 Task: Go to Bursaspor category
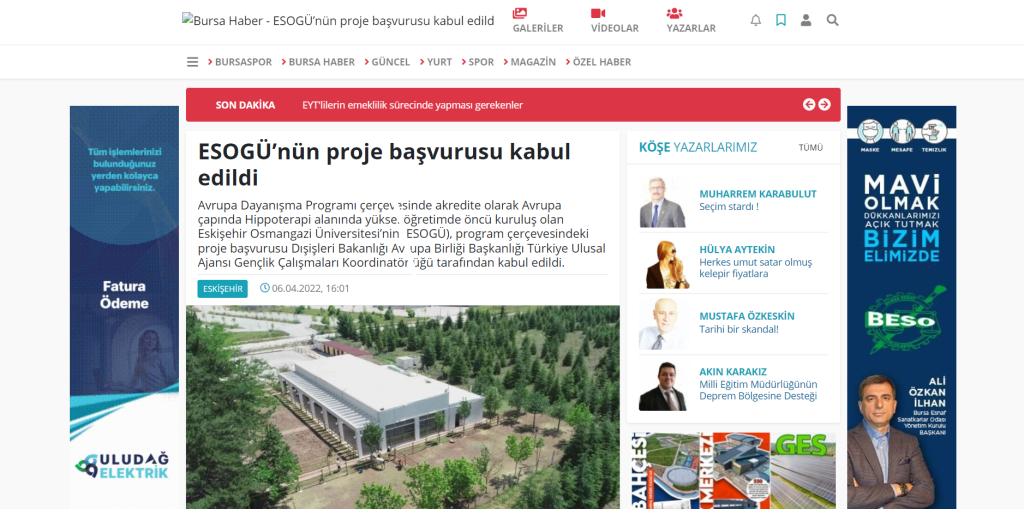[x=240, y=62]
